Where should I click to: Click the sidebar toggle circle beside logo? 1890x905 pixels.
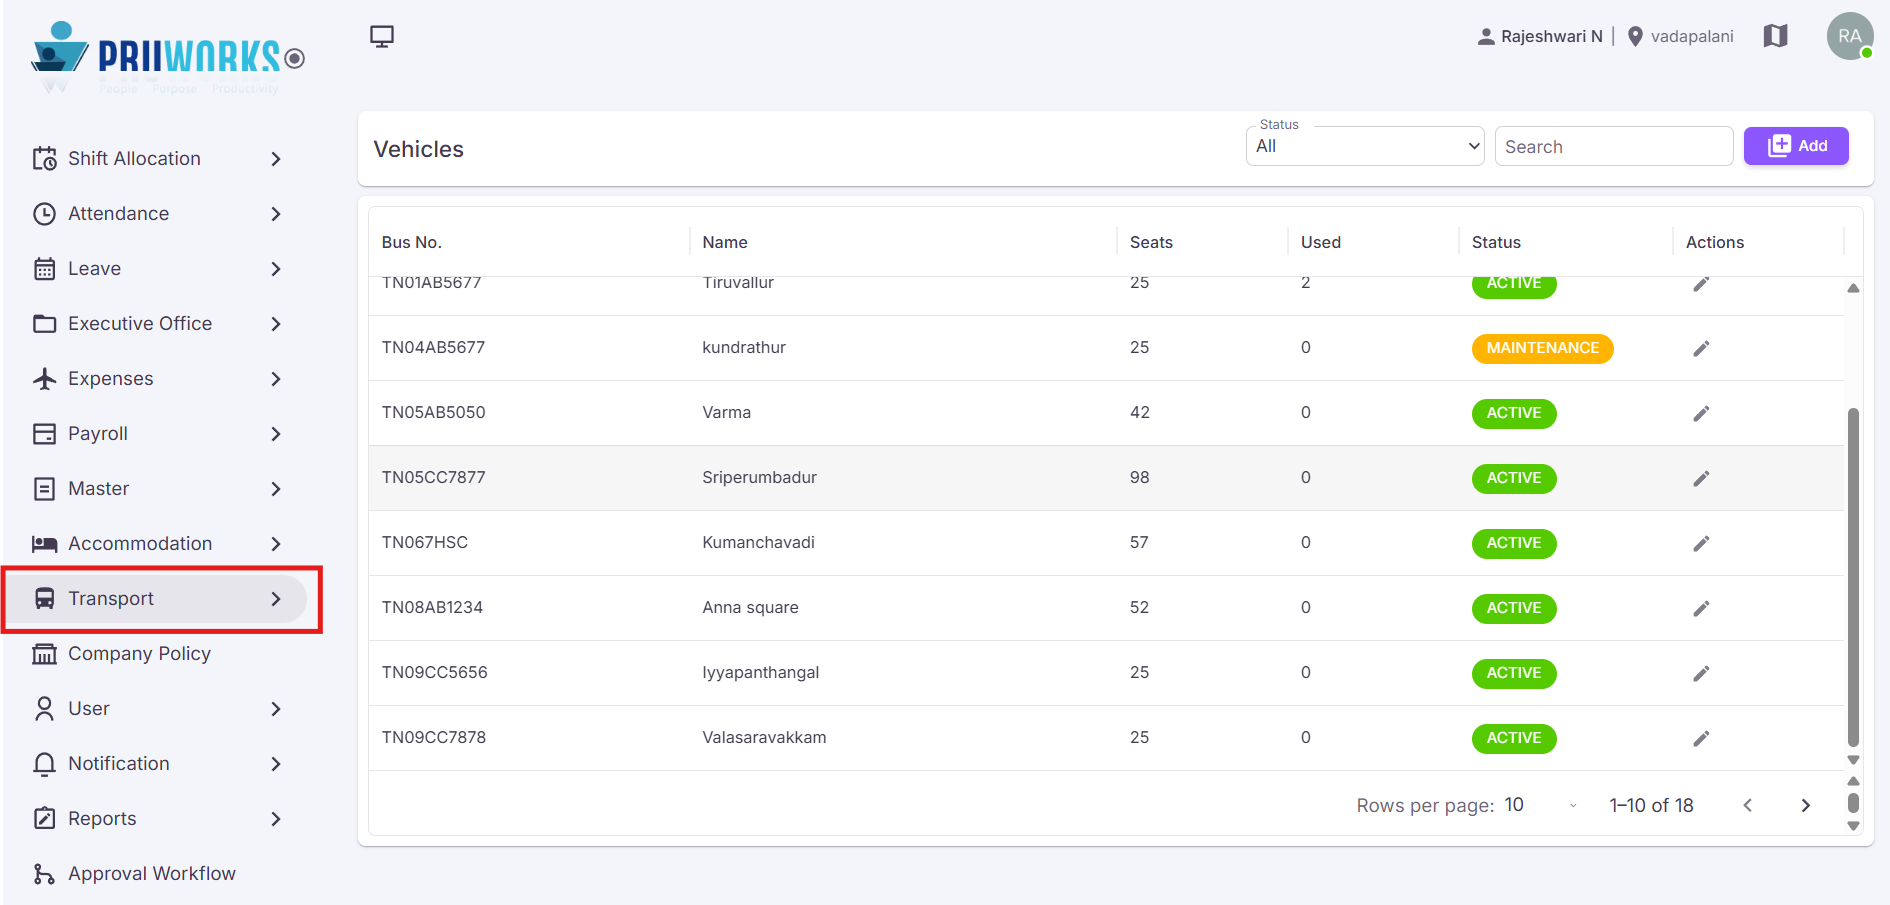(x=294, y=58)
